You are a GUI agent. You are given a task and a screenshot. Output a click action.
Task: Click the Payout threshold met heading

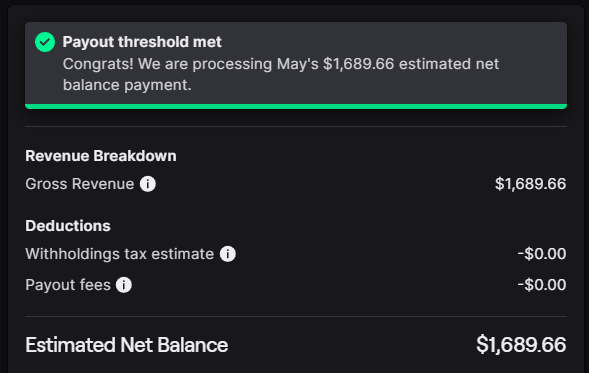point(142,42)
